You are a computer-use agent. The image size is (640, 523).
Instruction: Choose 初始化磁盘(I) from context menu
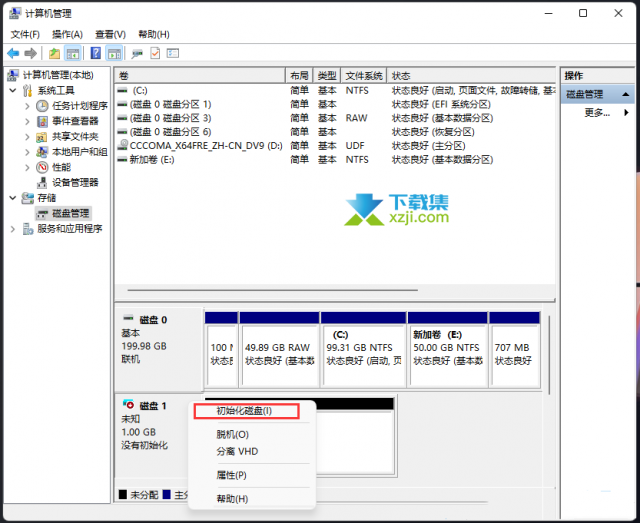point(247,411)
